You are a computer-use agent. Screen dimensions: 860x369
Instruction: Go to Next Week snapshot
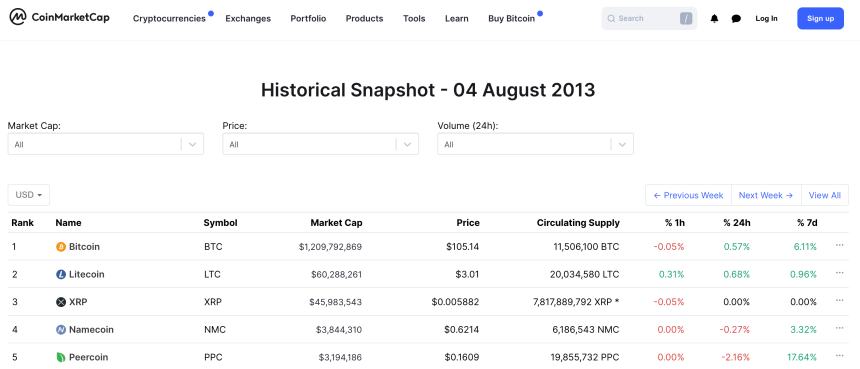point(766,195)
